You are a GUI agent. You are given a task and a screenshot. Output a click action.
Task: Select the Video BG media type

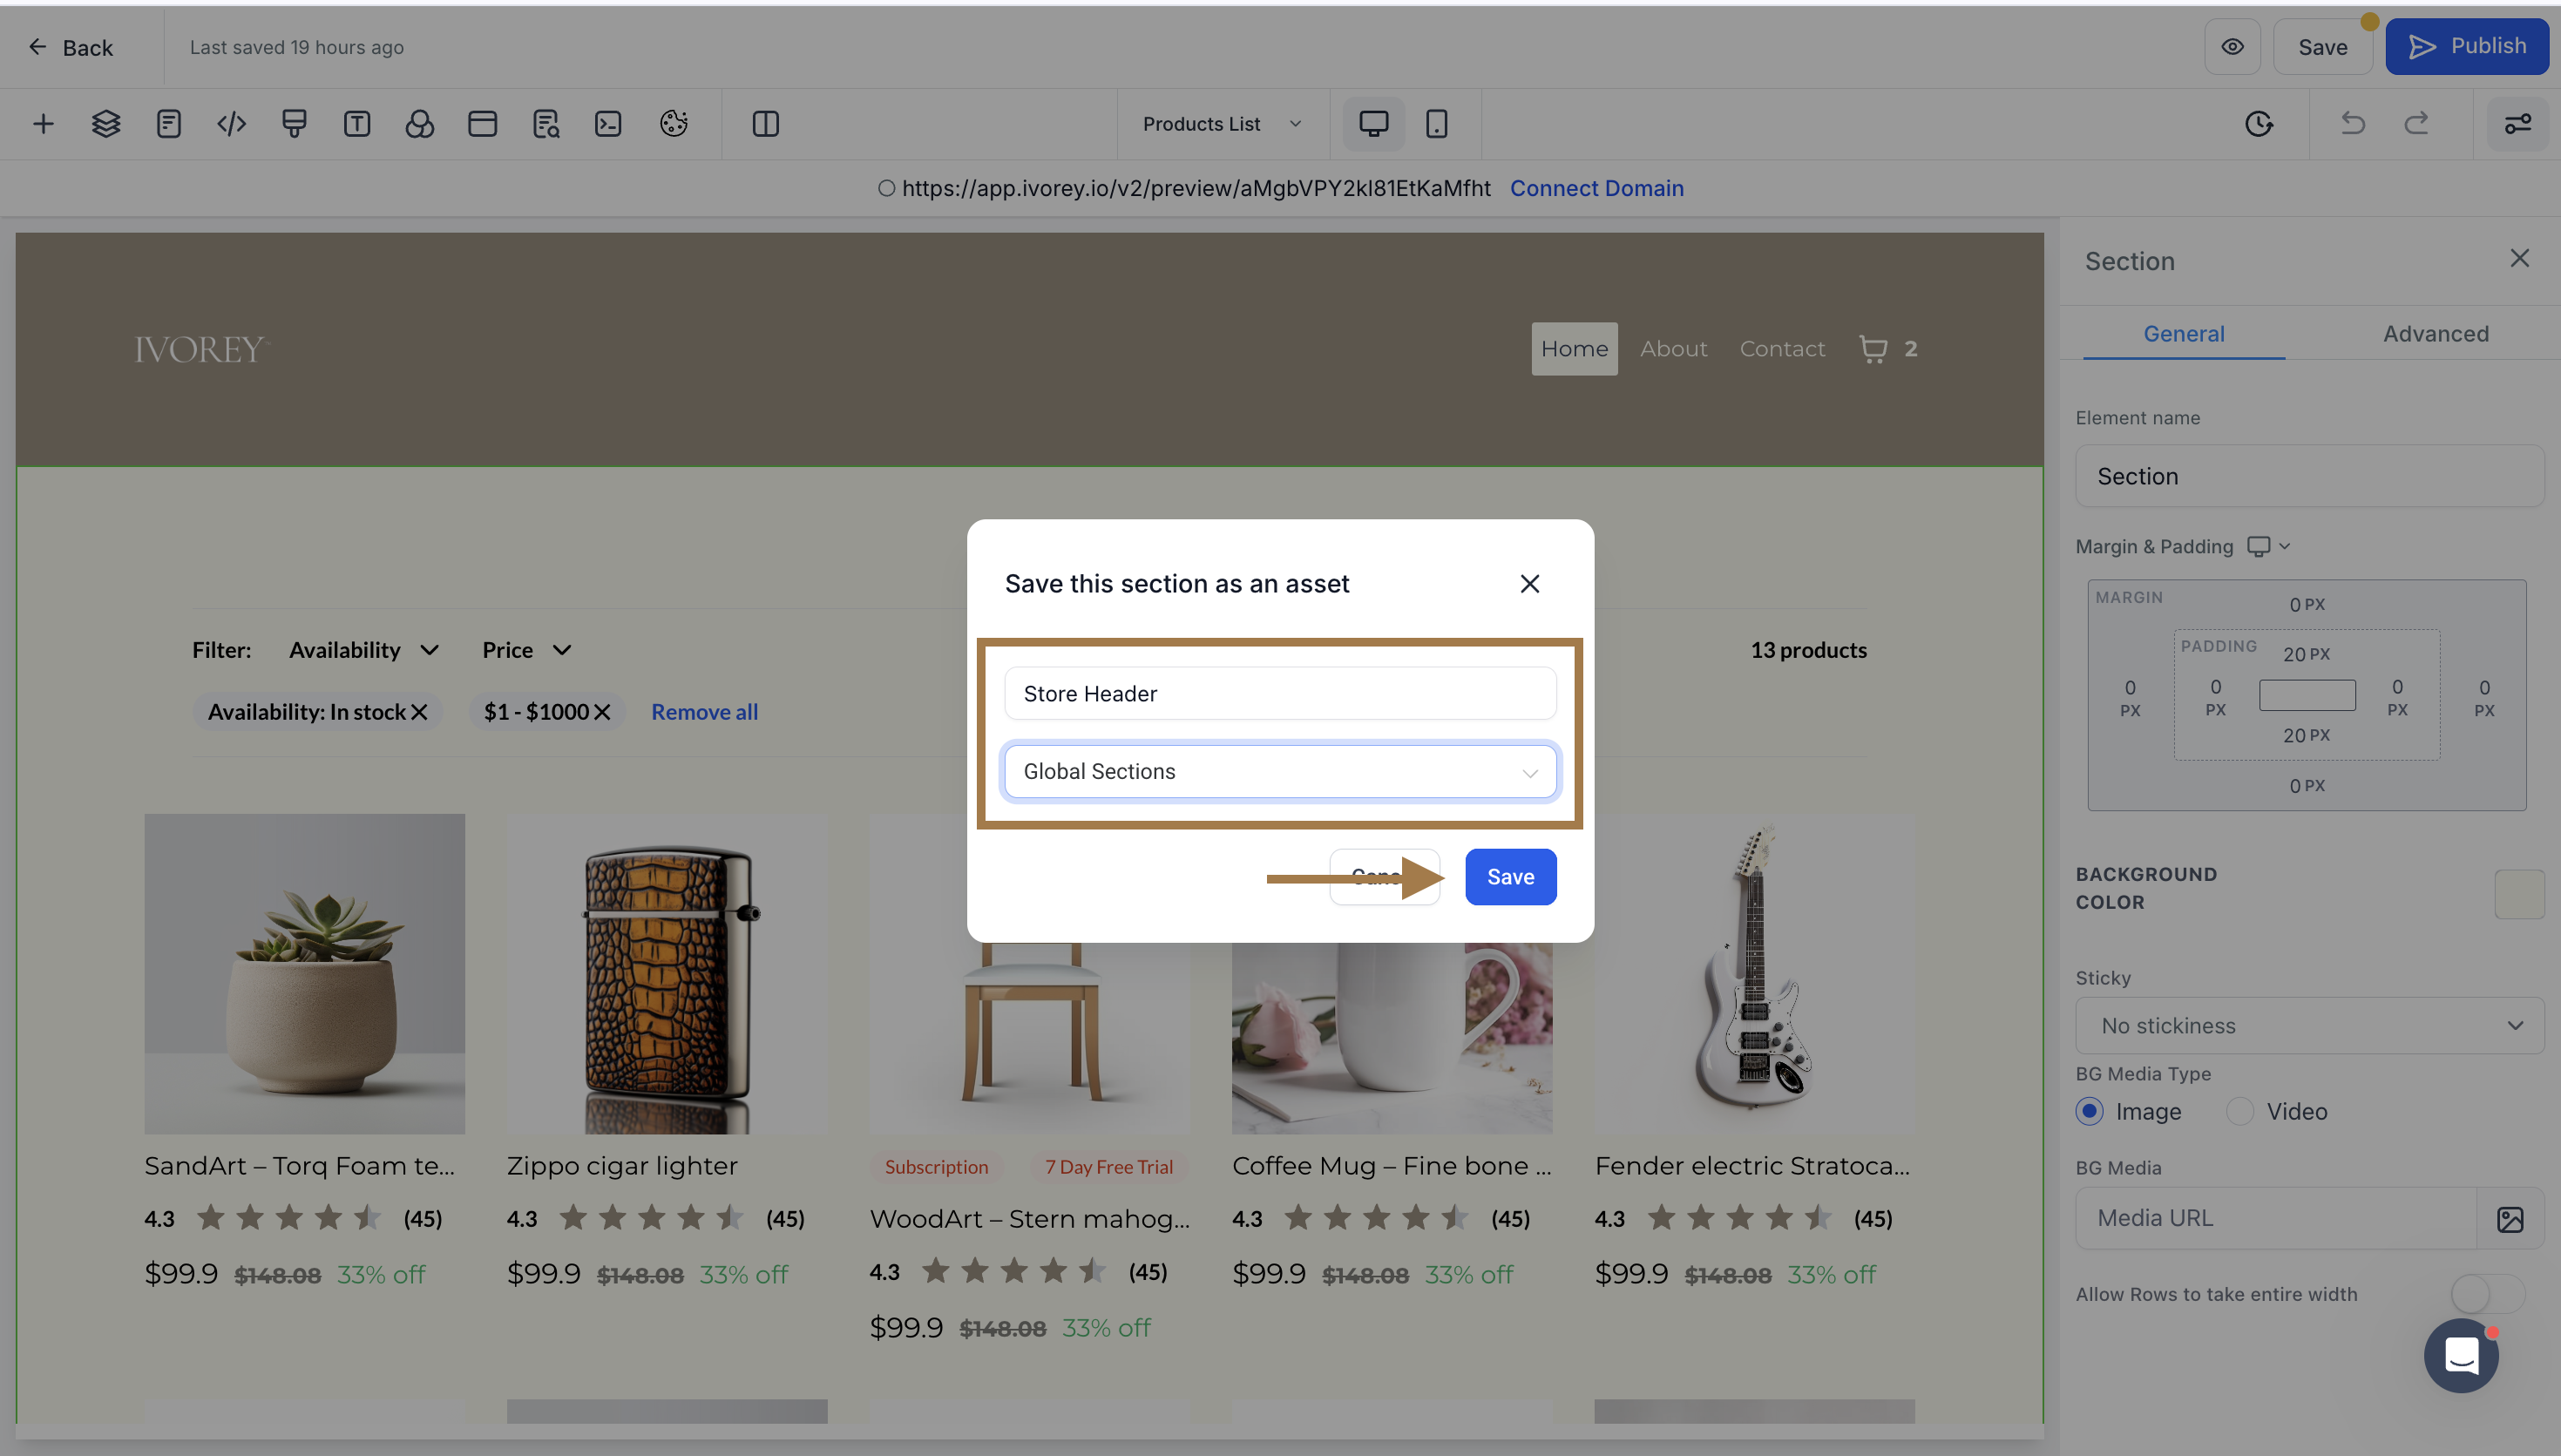(2240, 1111)
